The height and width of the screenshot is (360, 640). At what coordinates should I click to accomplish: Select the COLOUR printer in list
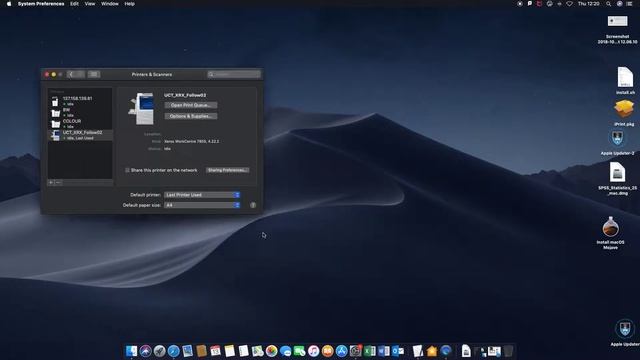click(80, 124)
